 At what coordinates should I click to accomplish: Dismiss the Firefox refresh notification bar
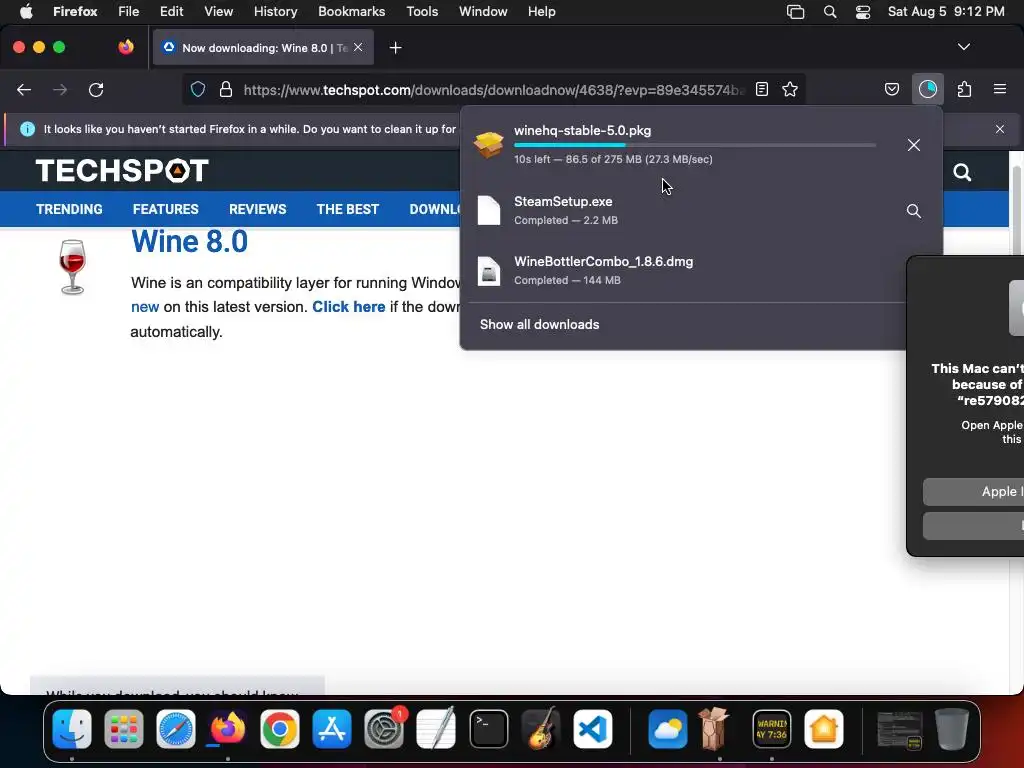pos(1000,129)
